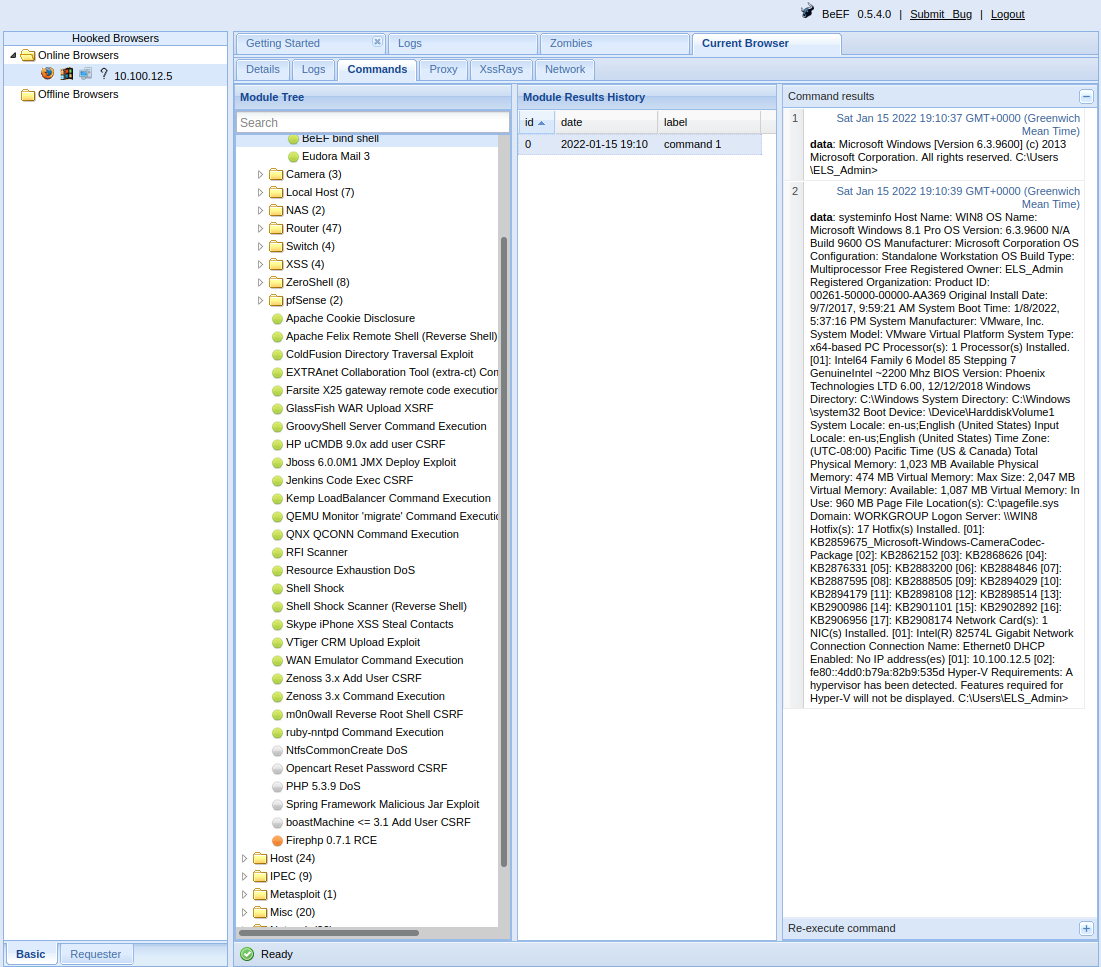The width and height of the screenshot is (1101, 967).
Task: Expand the NAS (2) folder
Action: [x=261, y=210]
